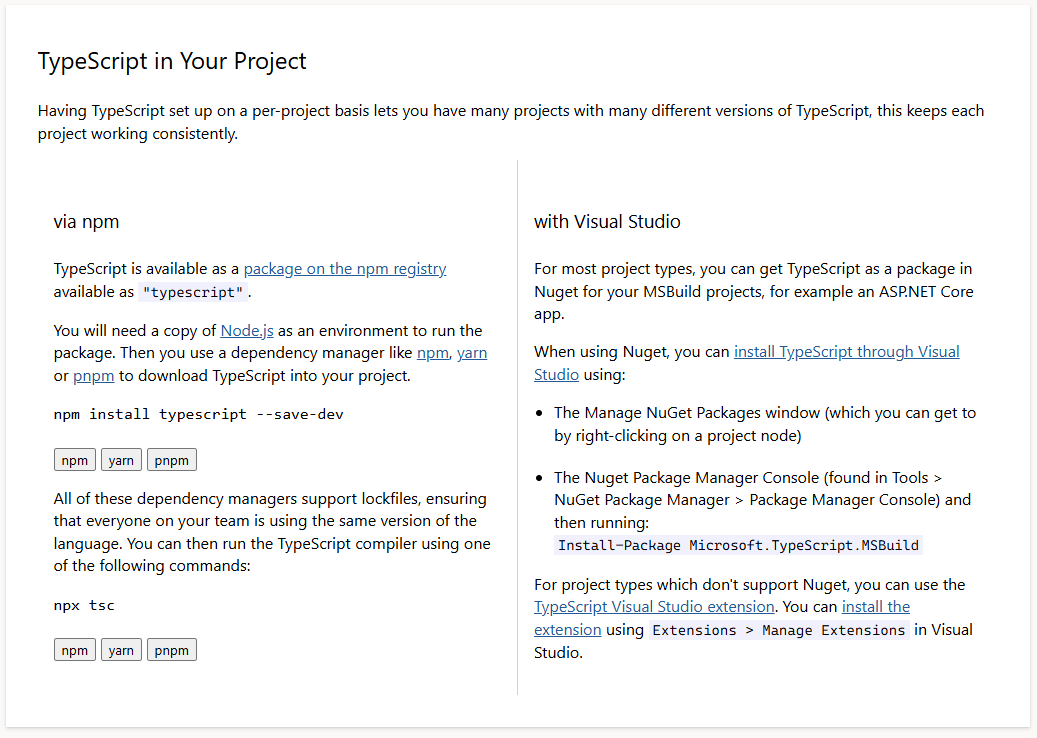
Task: Open the package on the npm registry link
Action: (x=344, y=268)
